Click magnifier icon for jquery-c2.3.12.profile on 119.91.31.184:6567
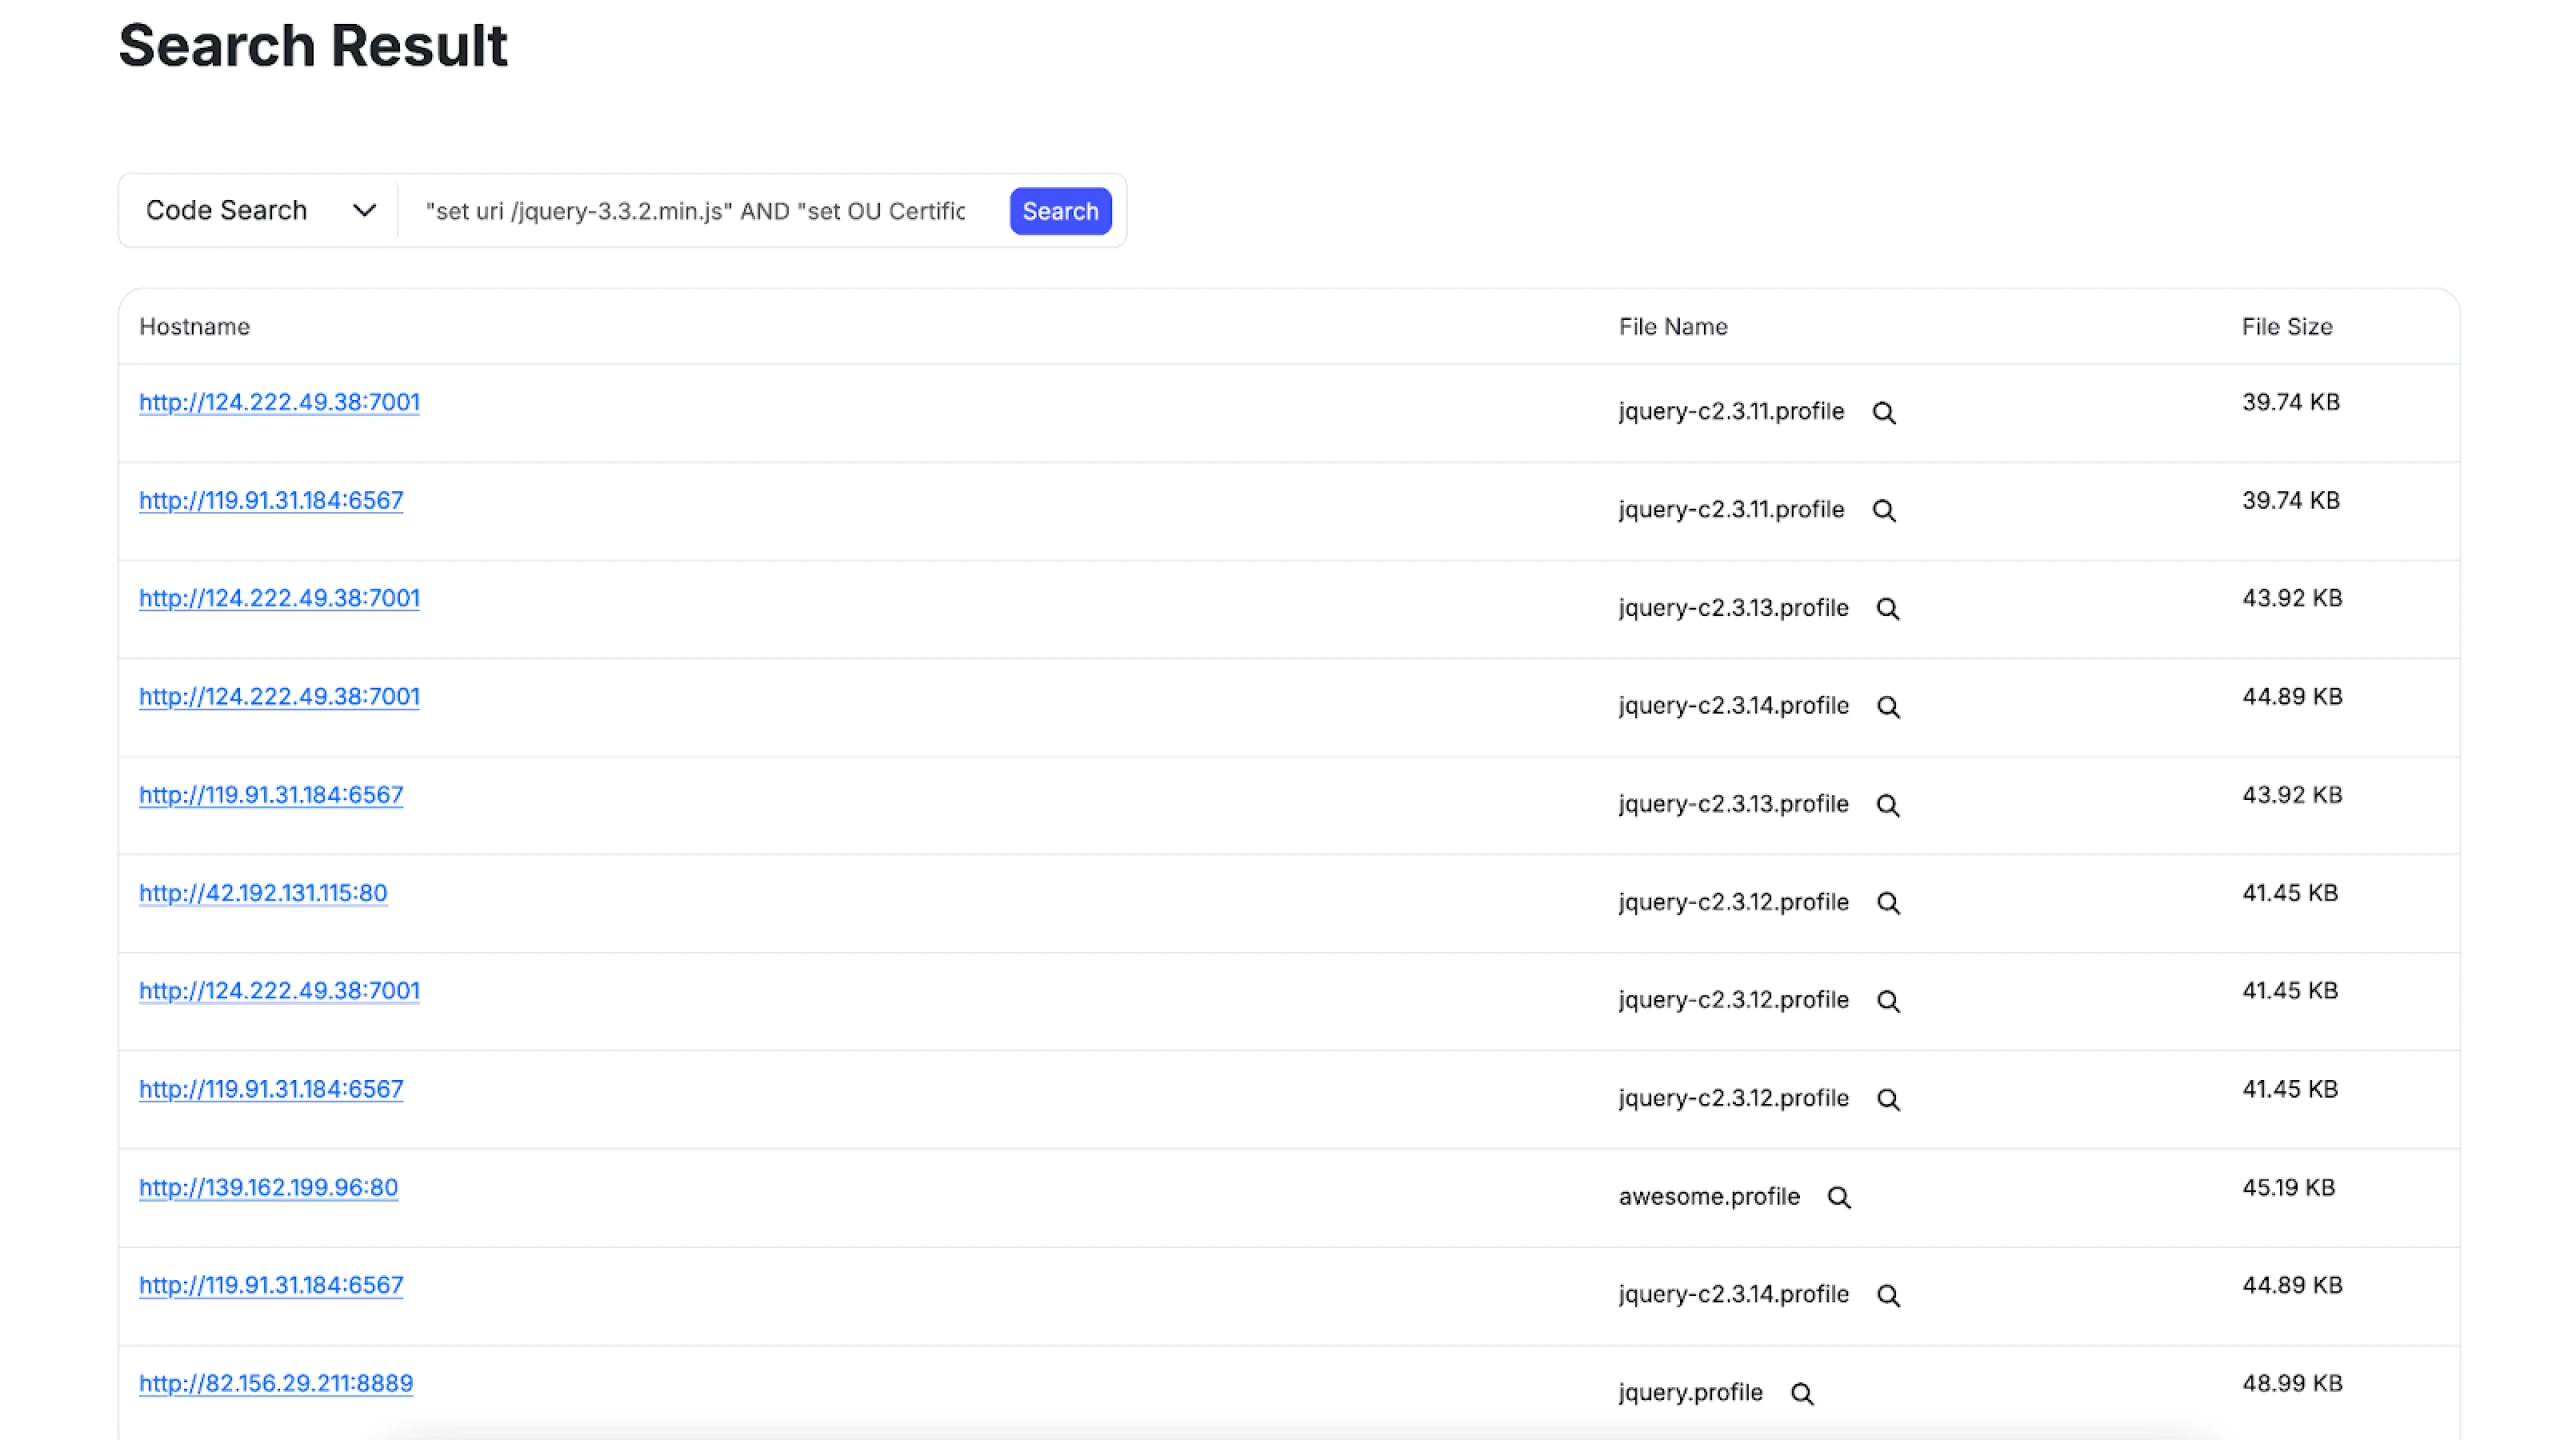This screenshot has width=2560, height=1440. point(1888,1099)
